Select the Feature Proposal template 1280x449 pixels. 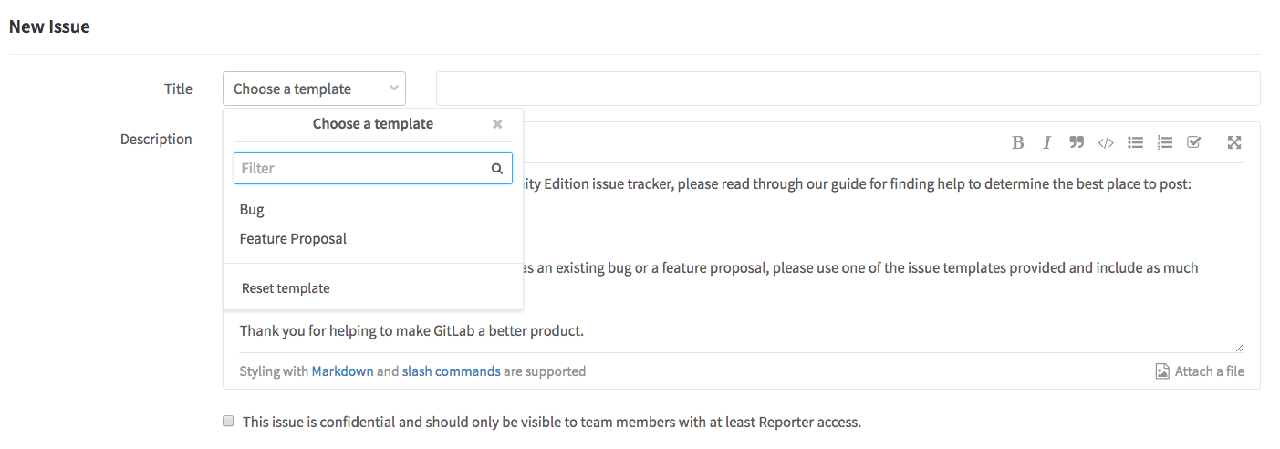(x=293, y=239)
